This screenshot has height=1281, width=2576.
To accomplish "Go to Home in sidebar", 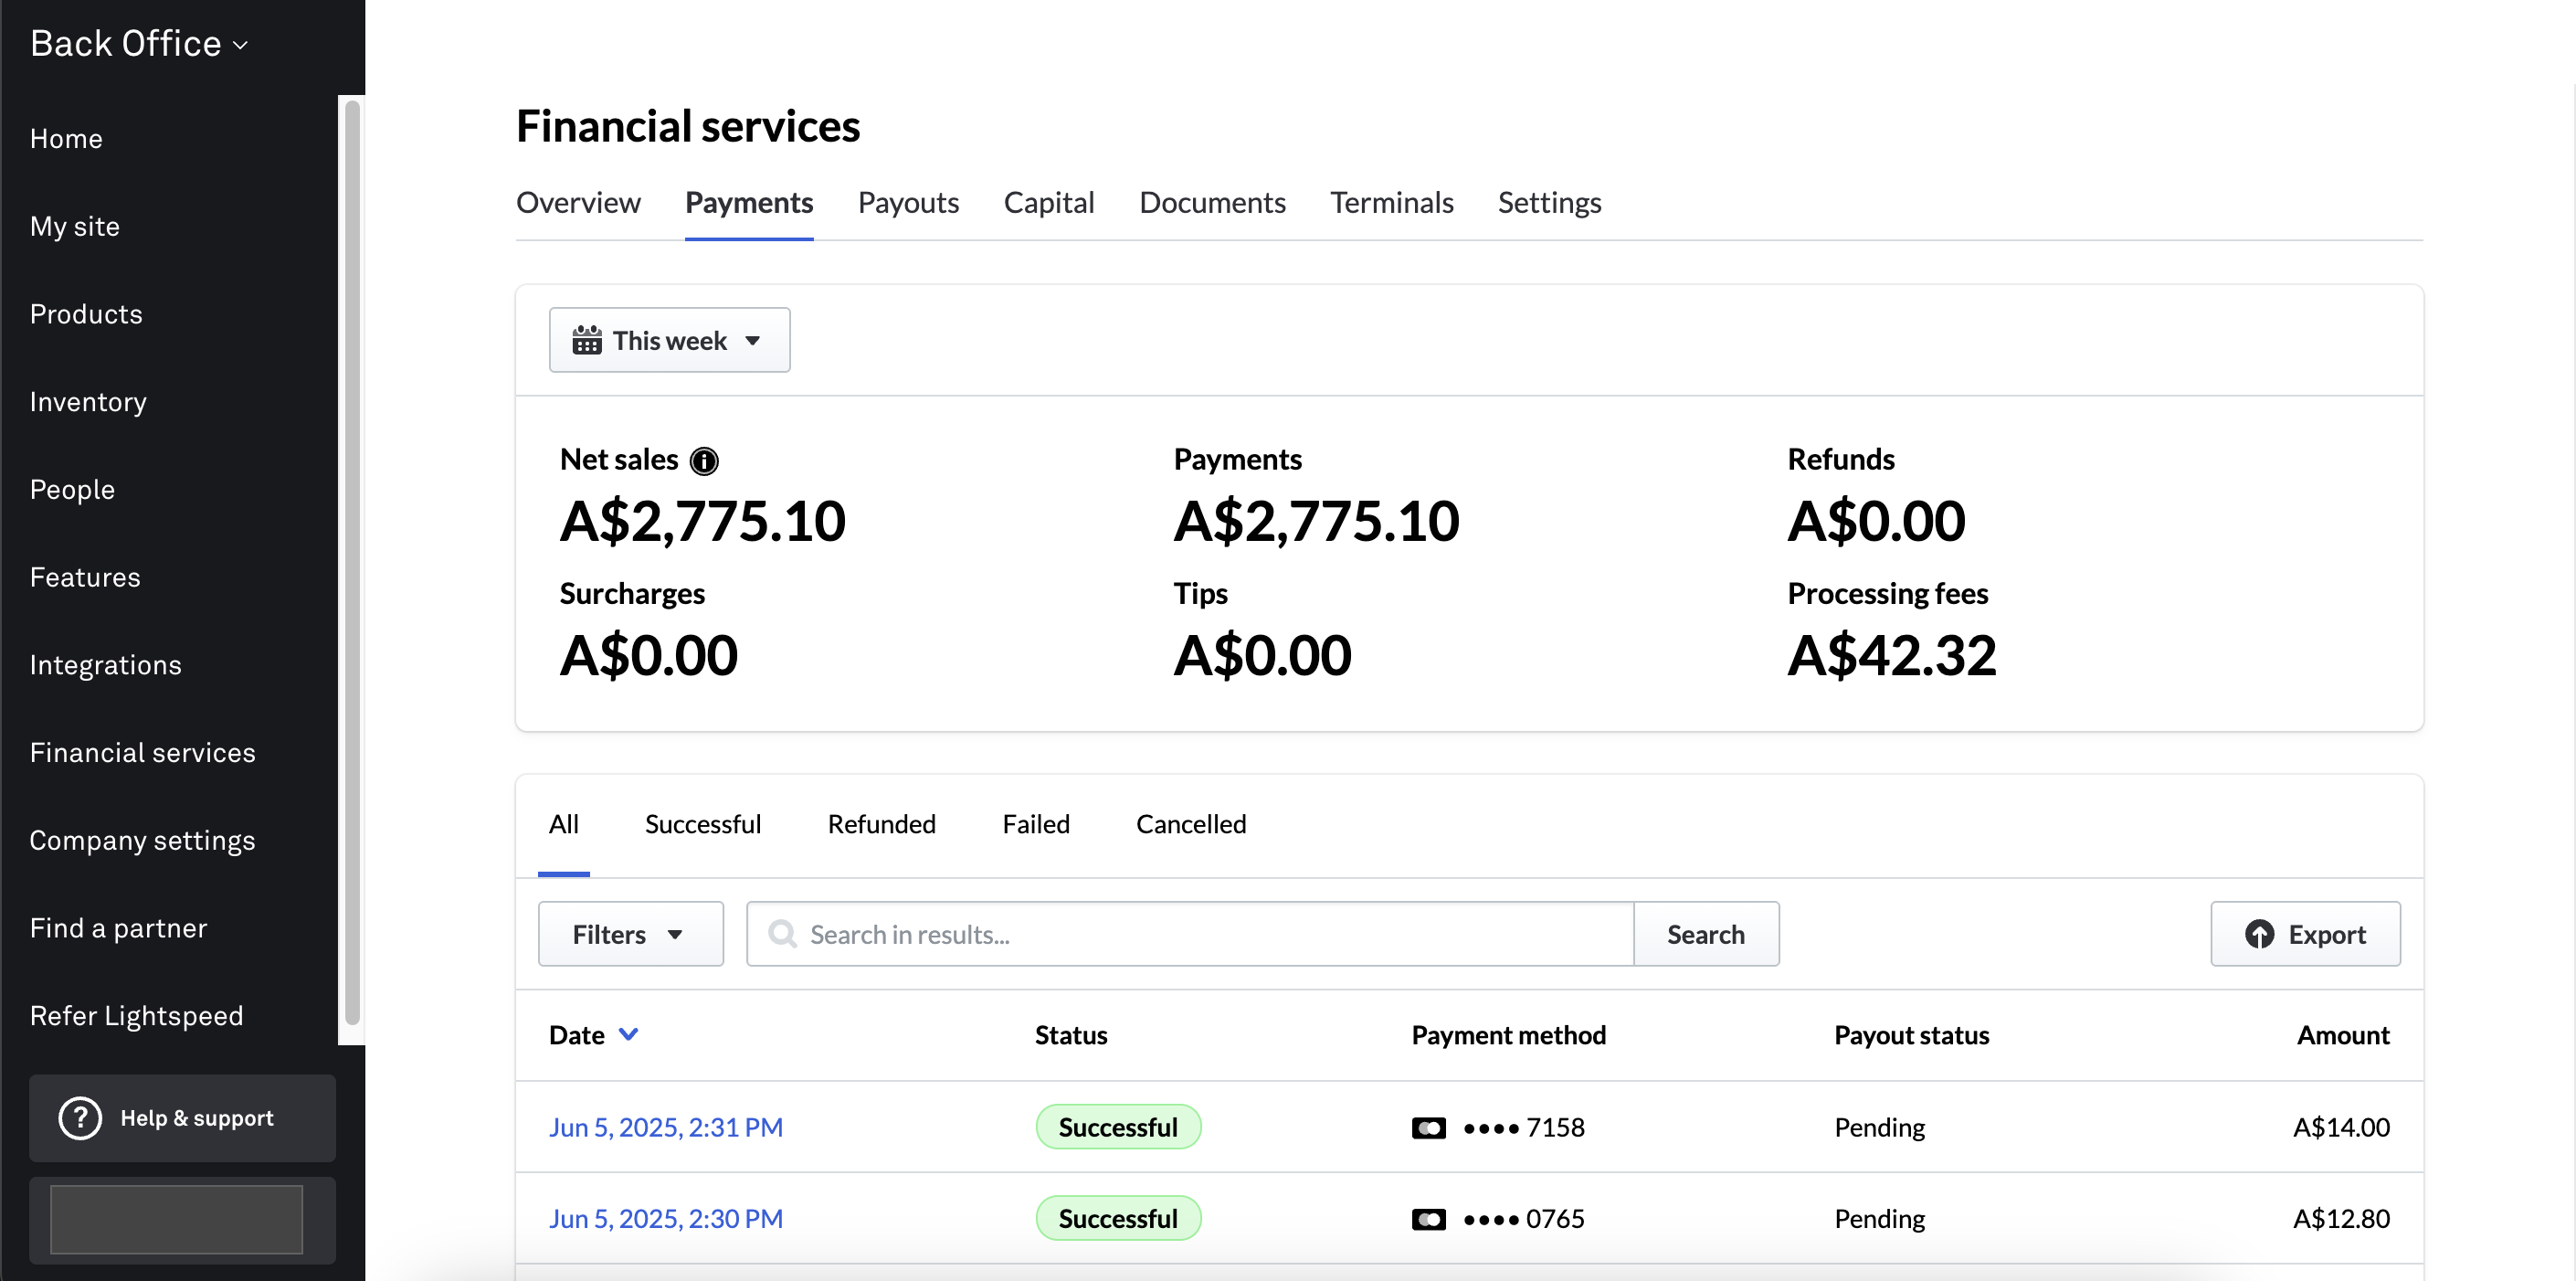I will coord(66,139).
